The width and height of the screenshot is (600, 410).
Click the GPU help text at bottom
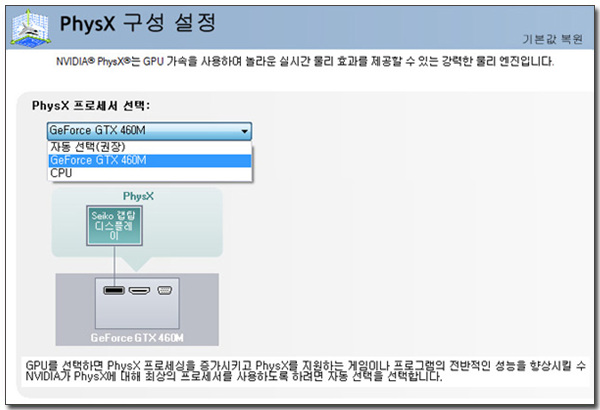tap(305, 371)
